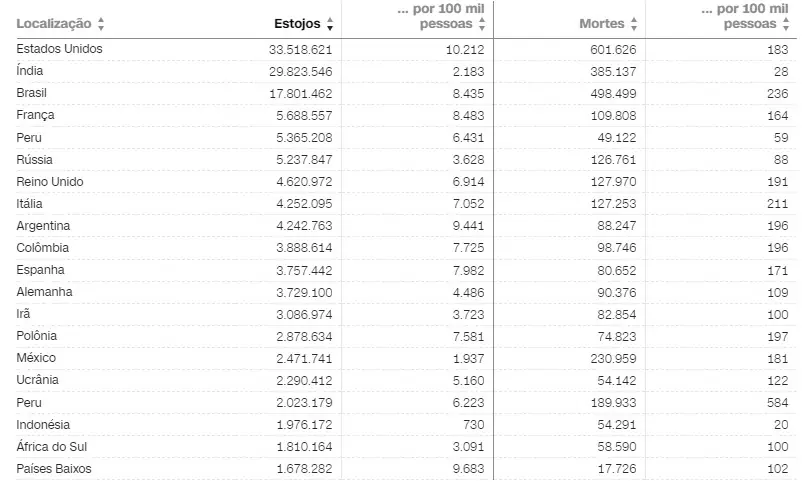This screenshot has height=486, width=808.
Task: Click the Mortes column header label
Action: point(601,23)
